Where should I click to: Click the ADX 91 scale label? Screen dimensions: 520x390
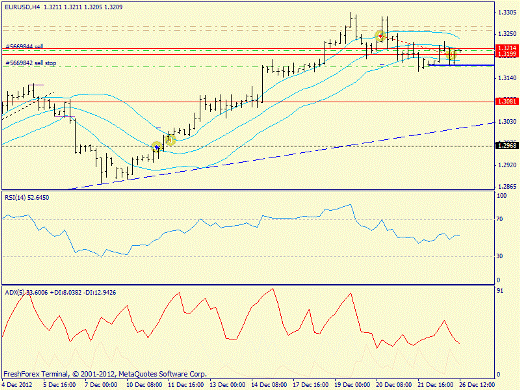coord(500,291)
